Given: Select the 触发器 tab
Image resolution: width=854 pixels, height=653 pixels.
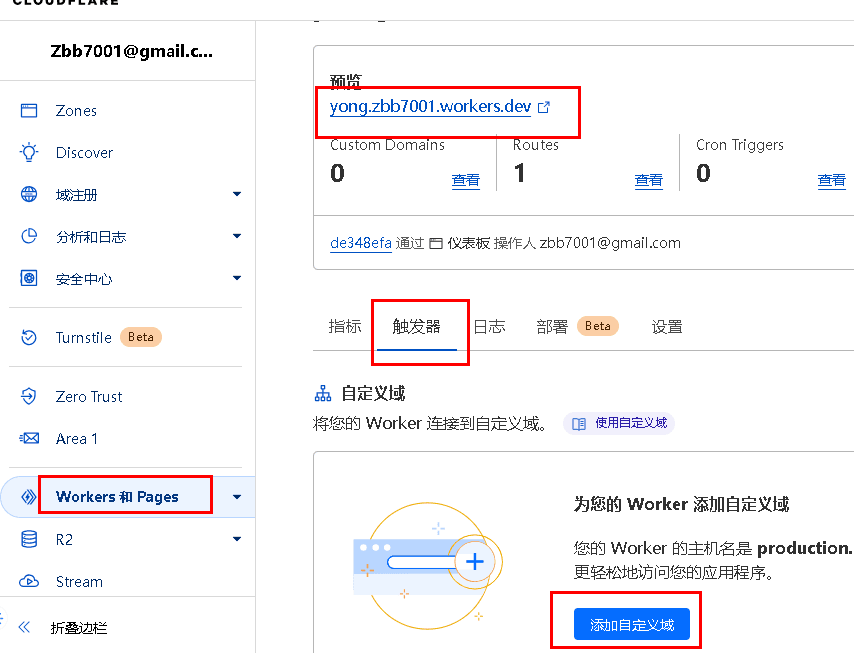Looking at the screenshot, I should coord(417,327).
